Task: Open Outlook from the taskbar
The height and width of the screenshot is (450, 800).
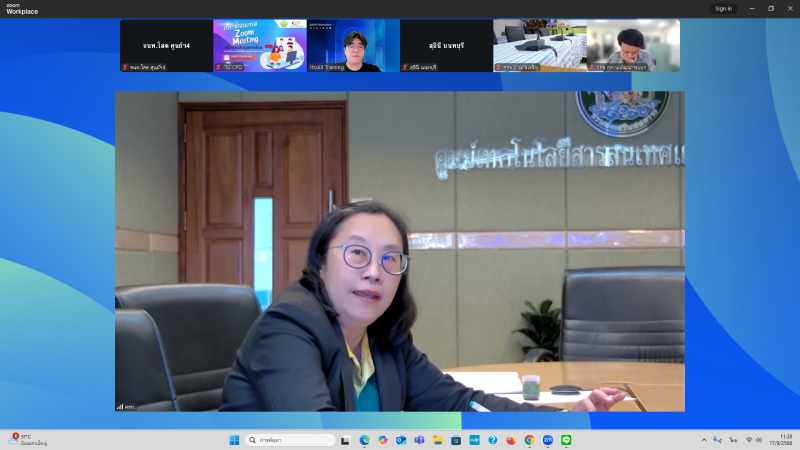Action: [401, 440]
